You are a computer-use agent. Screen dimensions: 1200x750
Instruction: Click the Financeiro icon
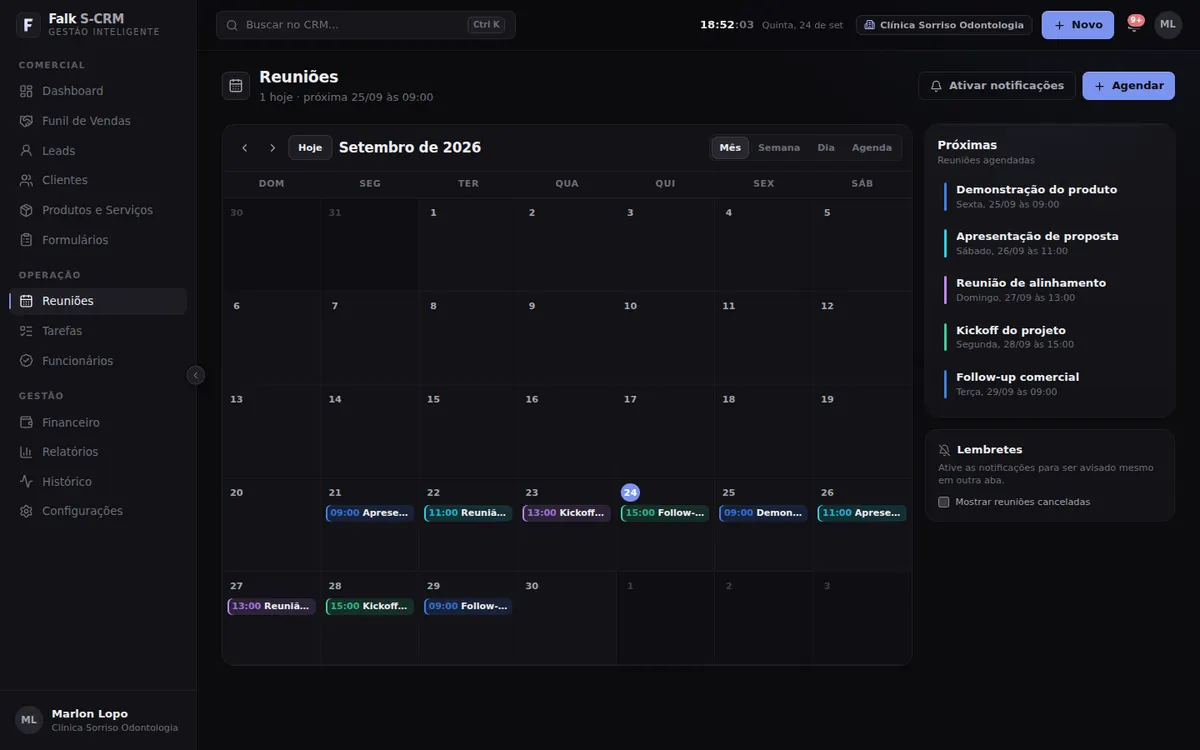coord(26,422)
